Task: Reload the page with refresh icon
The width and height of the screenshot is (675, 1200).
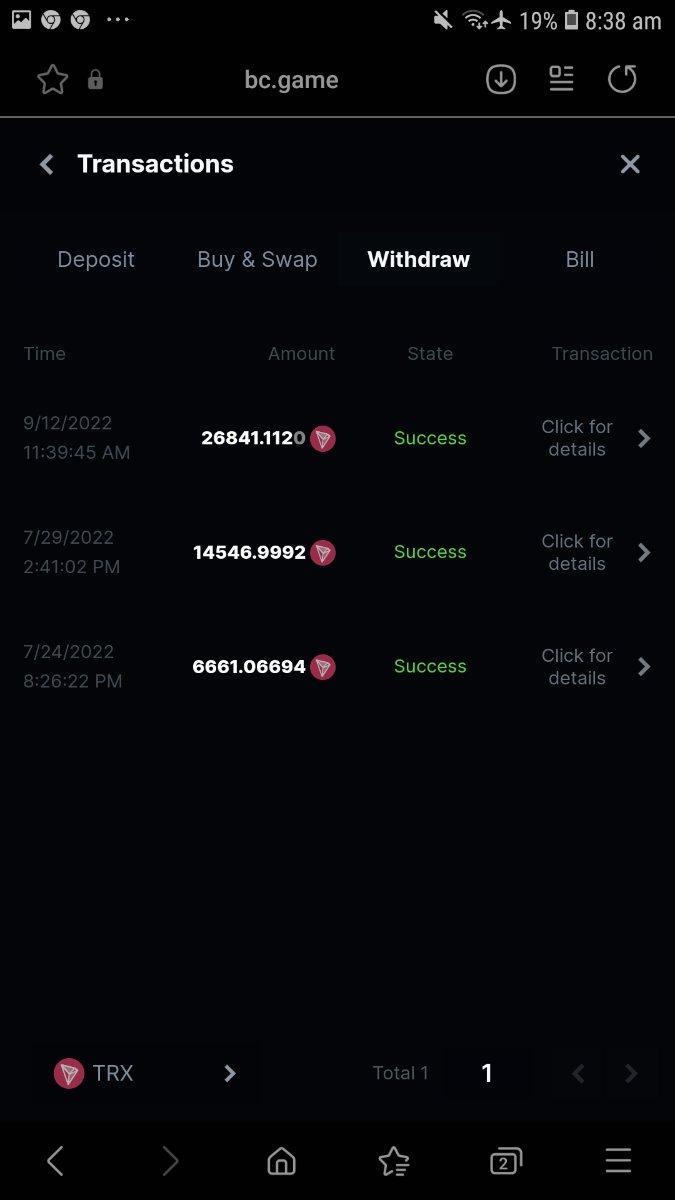Action: 622,80
